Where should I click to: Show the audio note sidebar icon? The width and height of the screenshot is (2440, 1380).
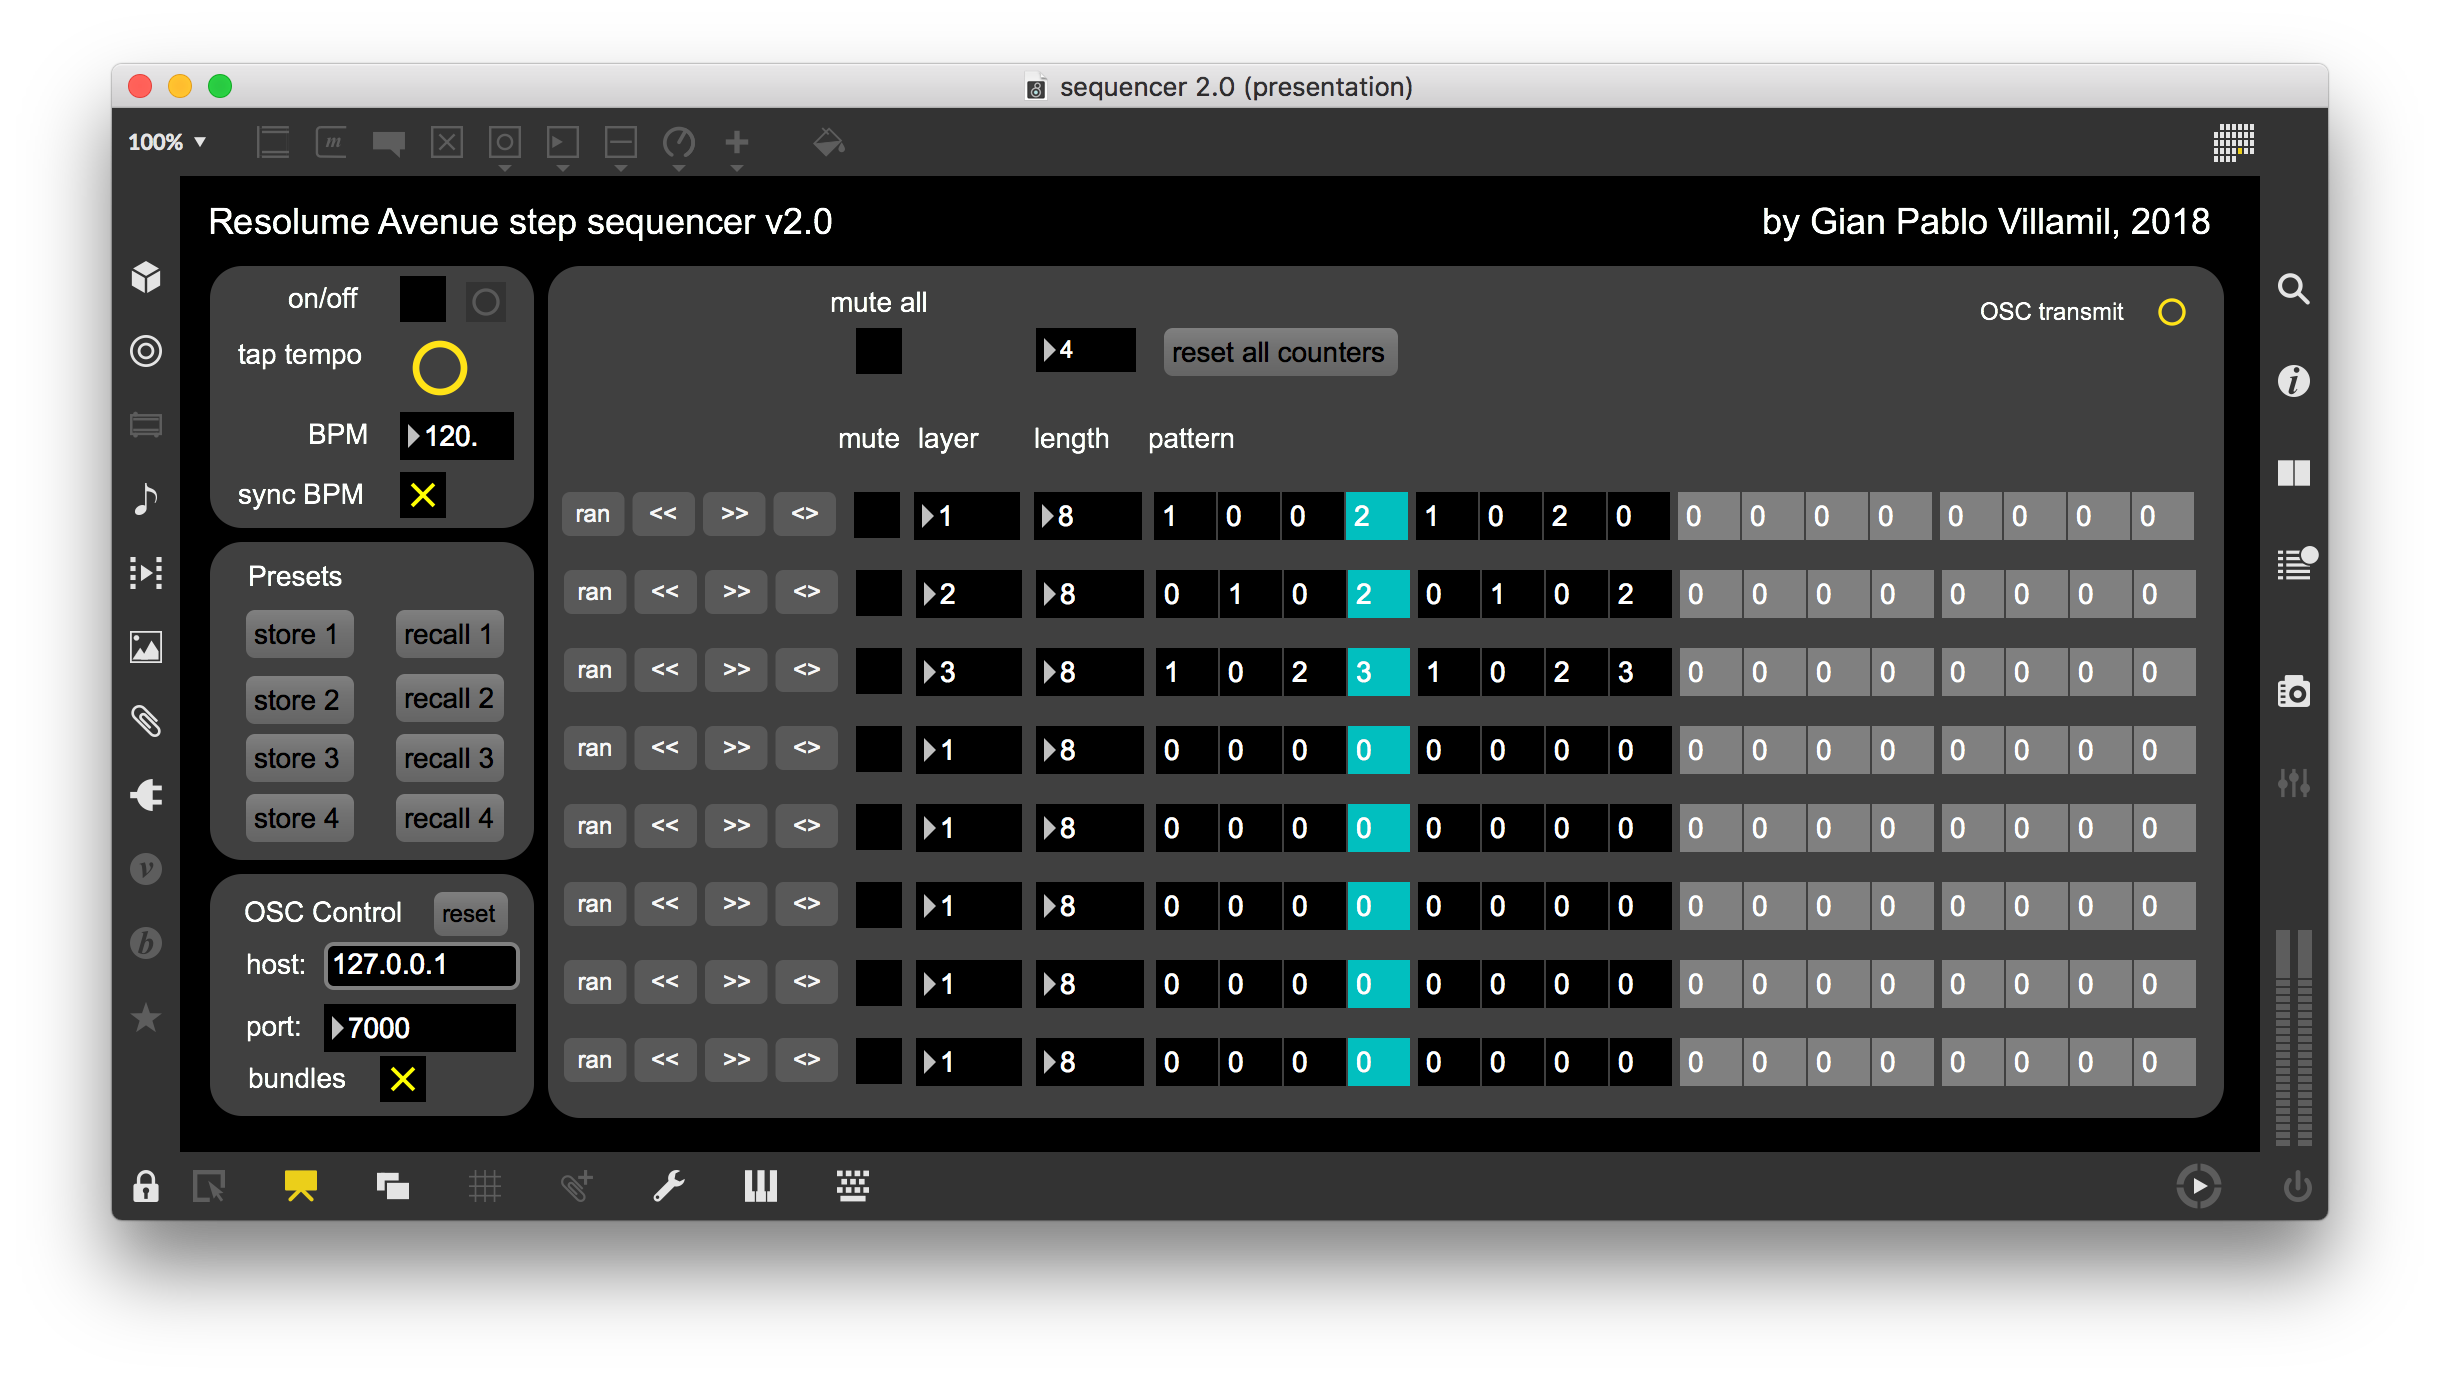pos(146,498)
